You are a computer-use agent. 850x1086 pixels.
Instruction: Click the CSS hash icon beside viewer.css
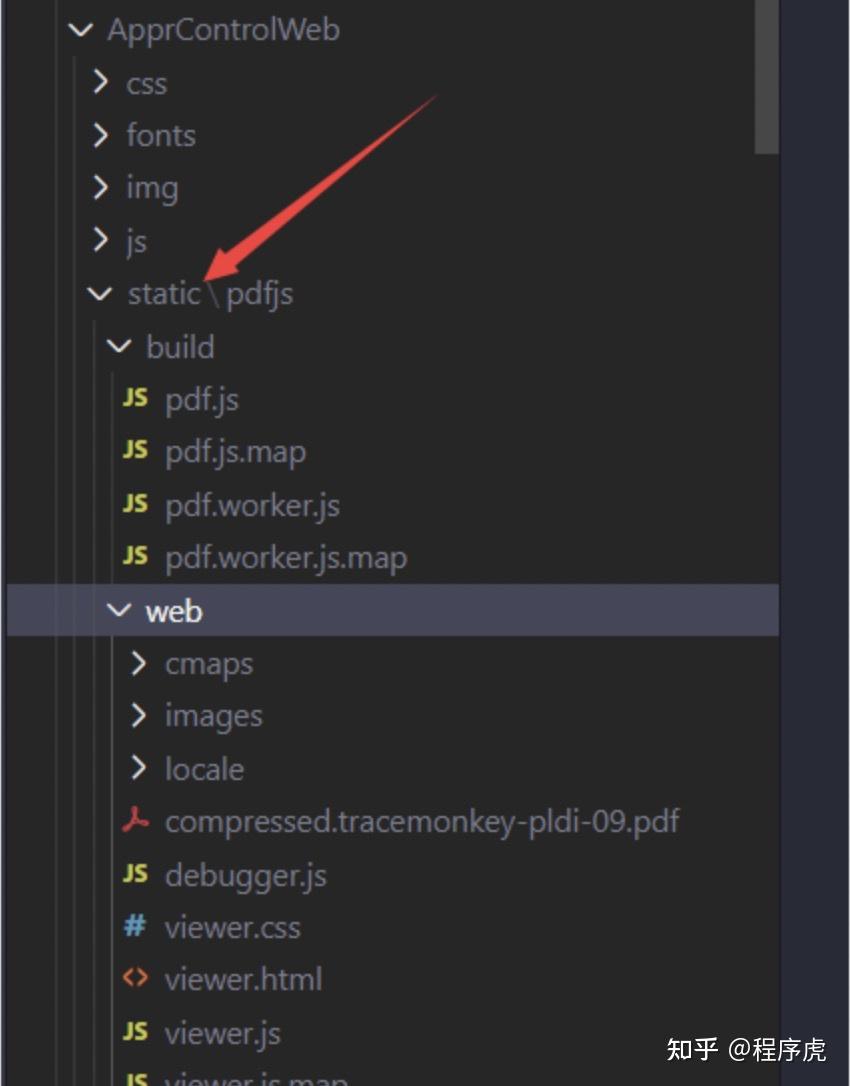point(135,926)
